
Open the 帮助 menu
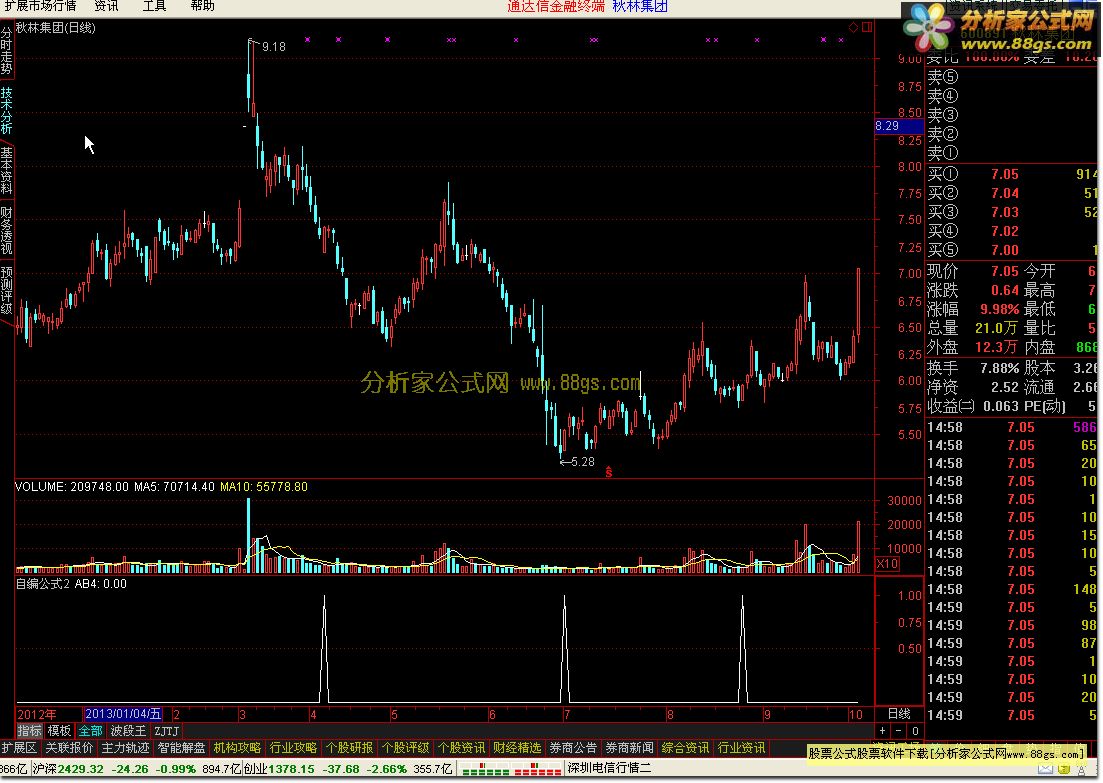[202, 6]
